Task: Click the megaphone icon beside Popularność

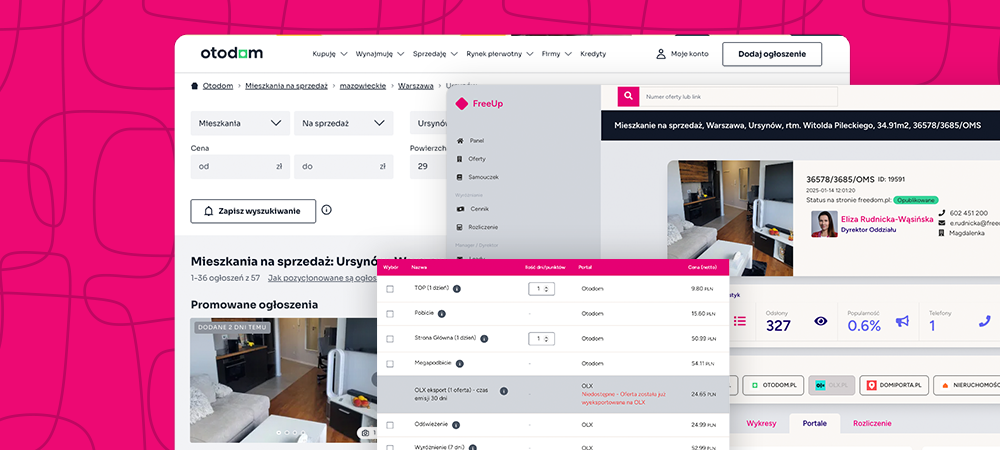Action: [902, 321]
